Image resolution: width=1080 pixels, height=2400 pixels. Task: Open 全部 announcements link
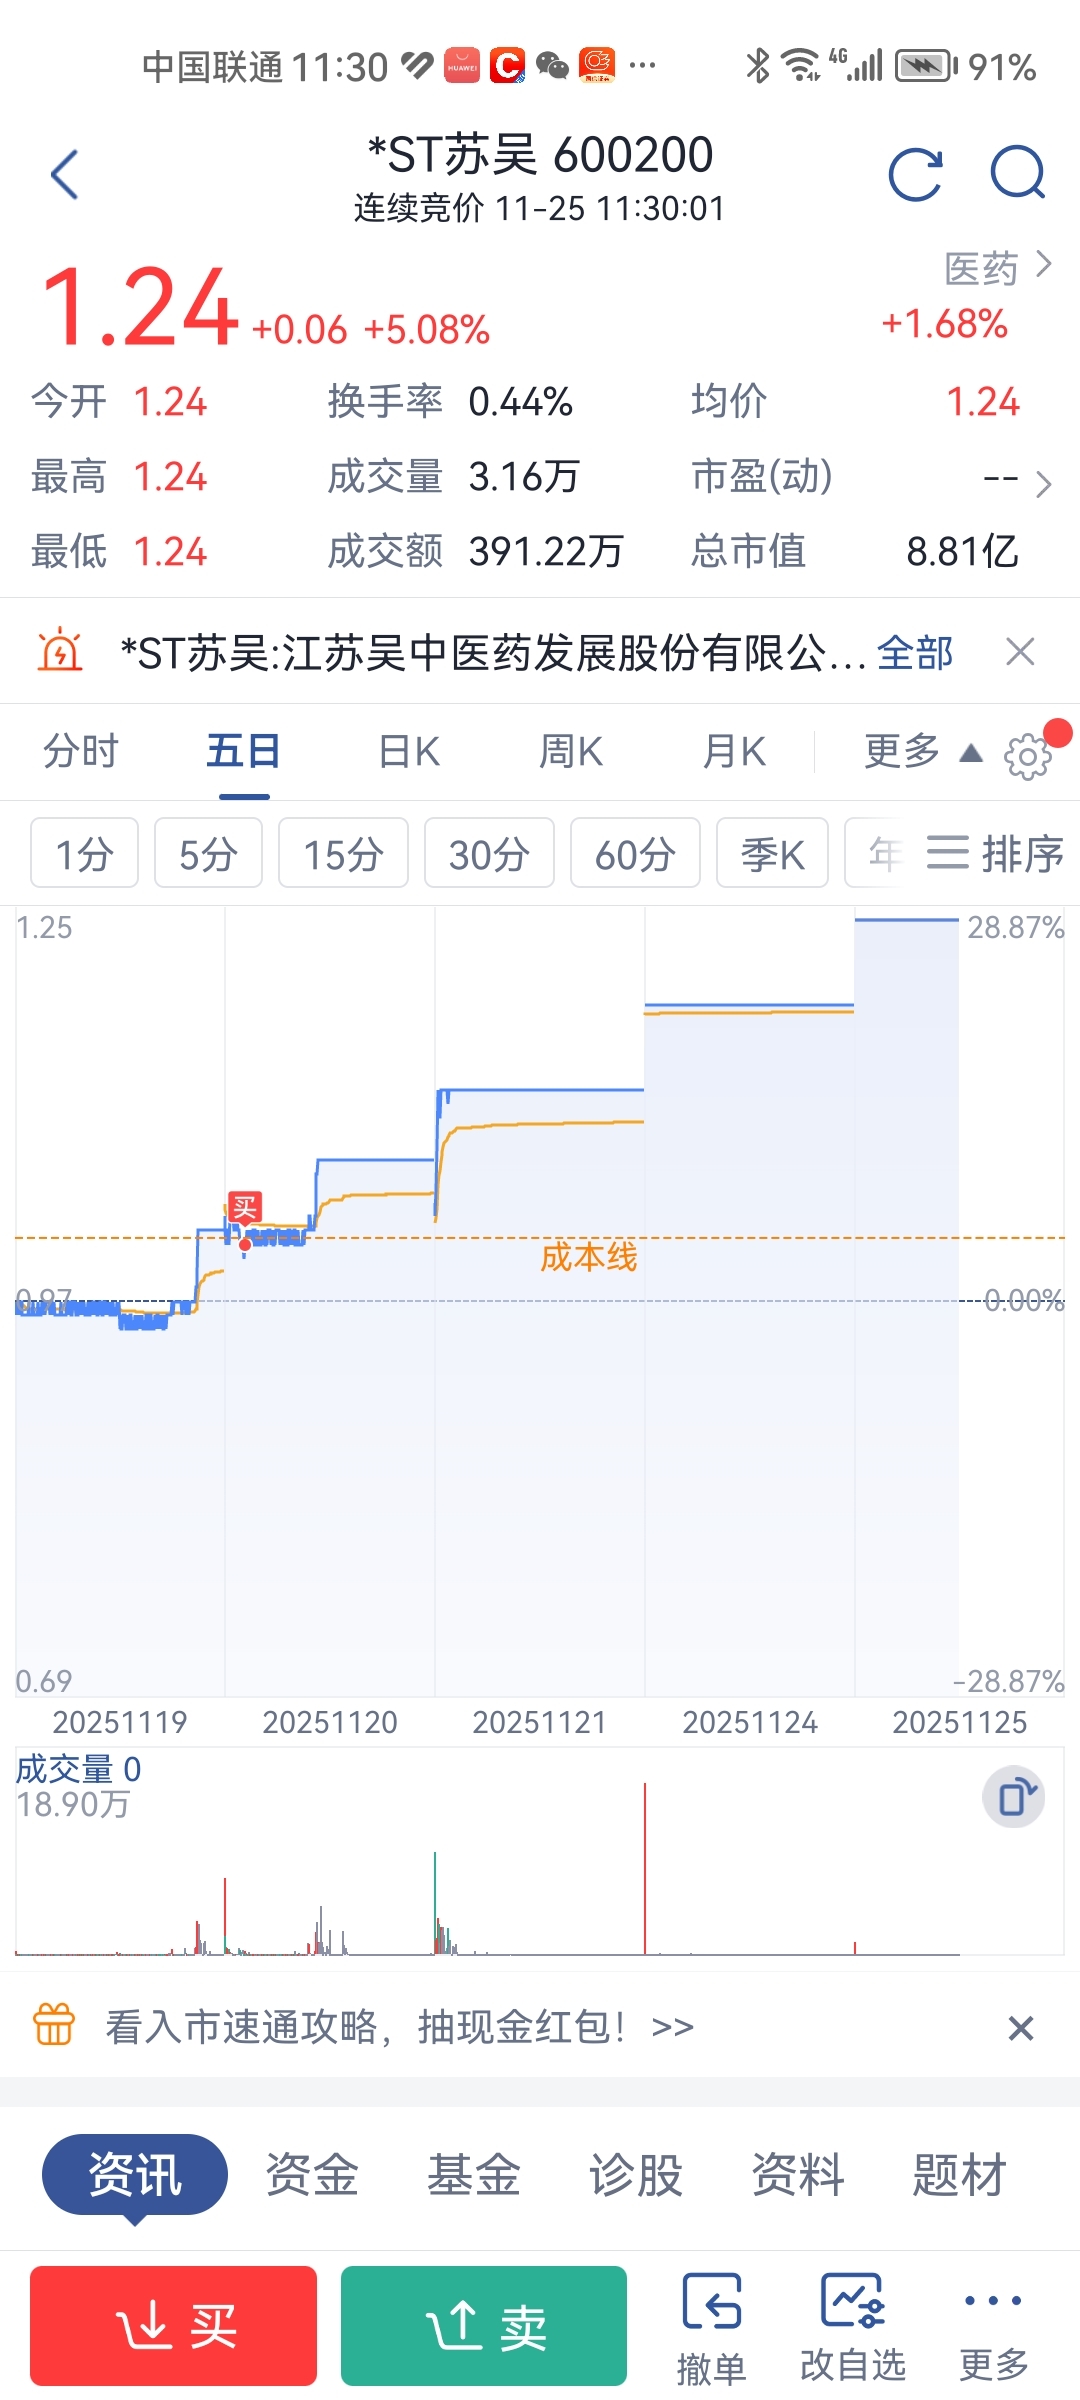(x=914, y=653)
